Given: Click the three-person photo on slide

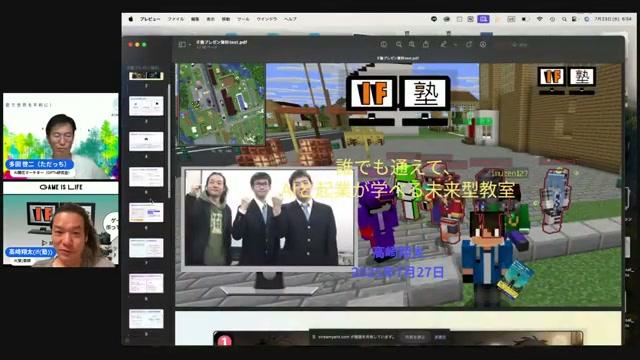Looking at the screenshot, I should (x=270, y=218).
